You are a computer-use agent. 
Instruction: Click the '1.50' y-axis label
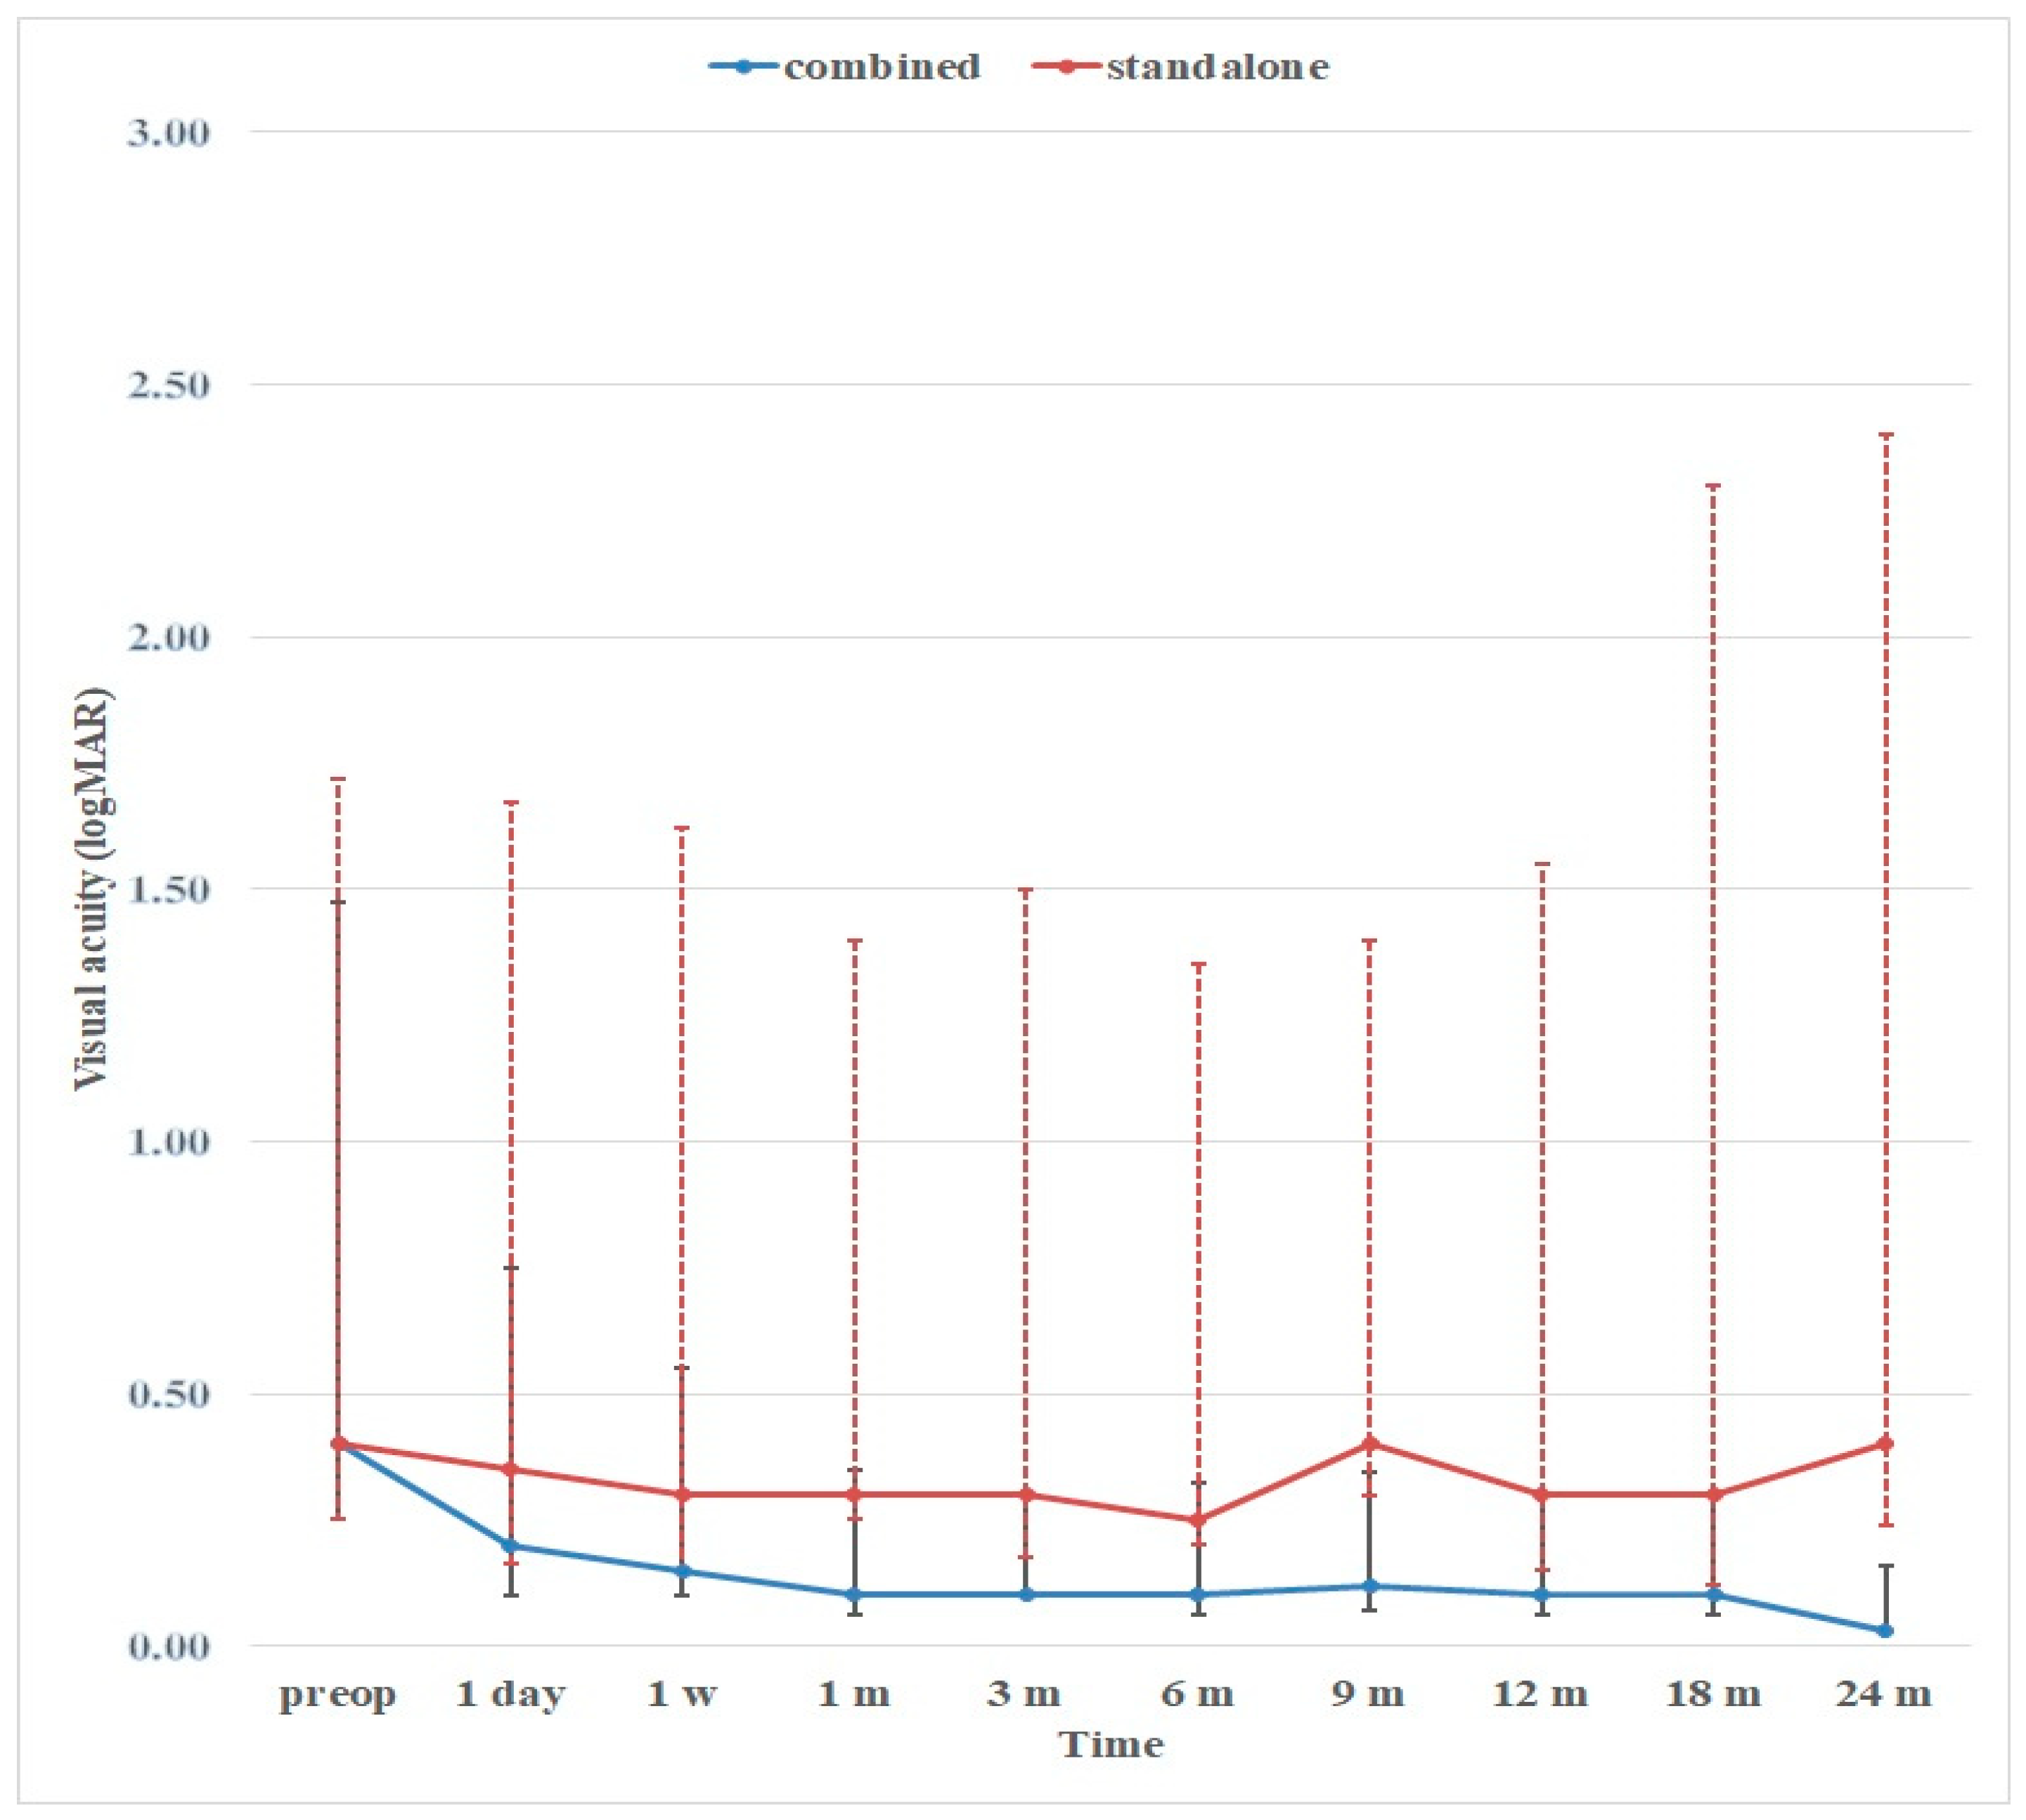(x=168, y=889)
